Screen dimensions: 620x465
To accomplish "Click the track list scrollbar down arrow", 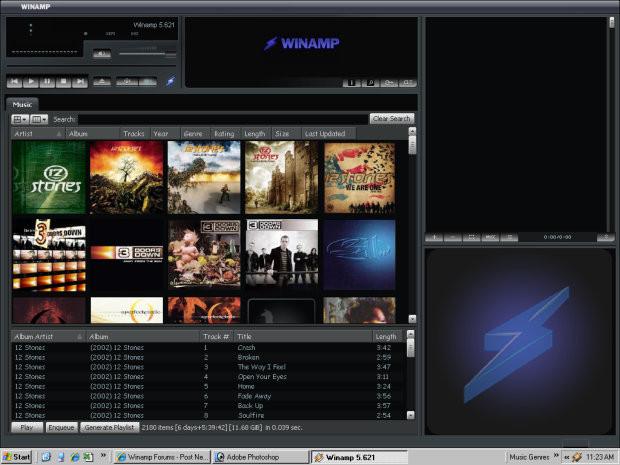I will pyautogui.click(x=410, y=415).
